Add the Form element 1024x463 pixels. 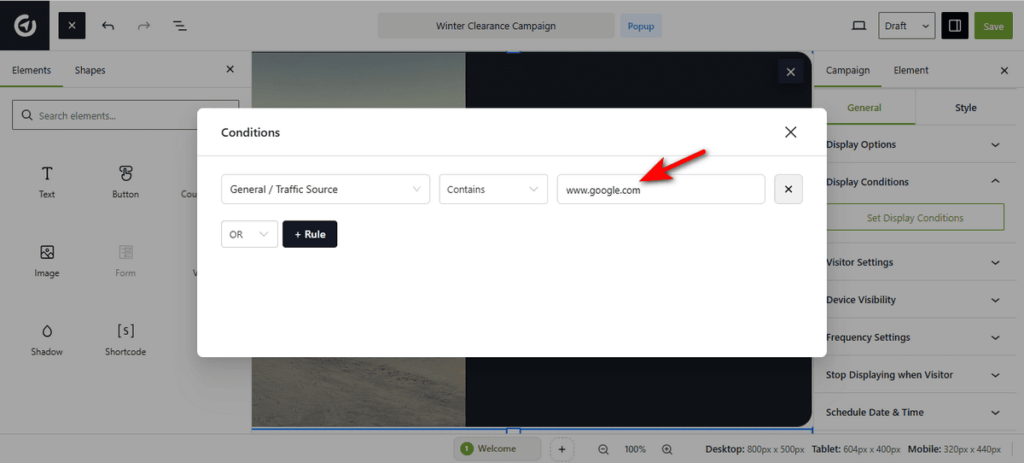[125, 261]
